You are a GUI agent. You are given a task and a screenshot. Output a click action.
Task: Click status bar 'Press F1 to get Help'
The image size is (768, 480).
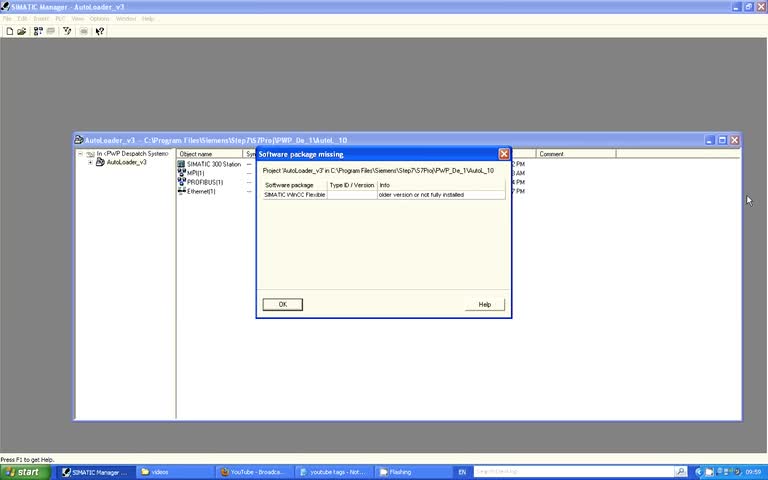click(27, 459)
